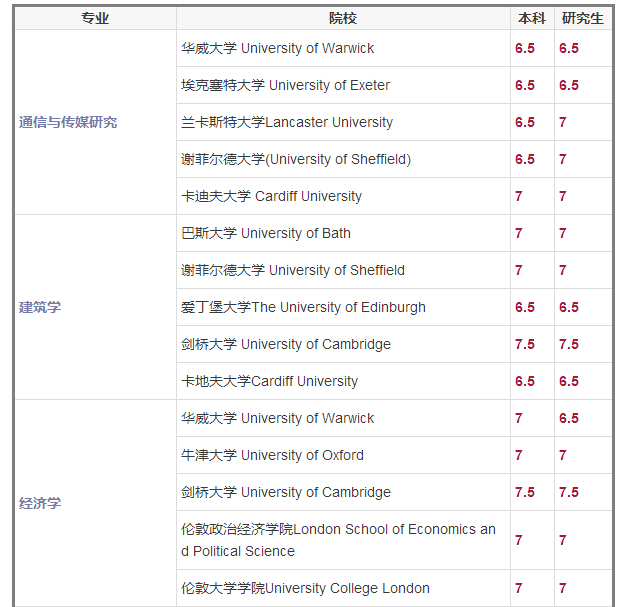625x607 pixels.
Task: Click Oxford postgraduate score 7
Action: point(562,455)
